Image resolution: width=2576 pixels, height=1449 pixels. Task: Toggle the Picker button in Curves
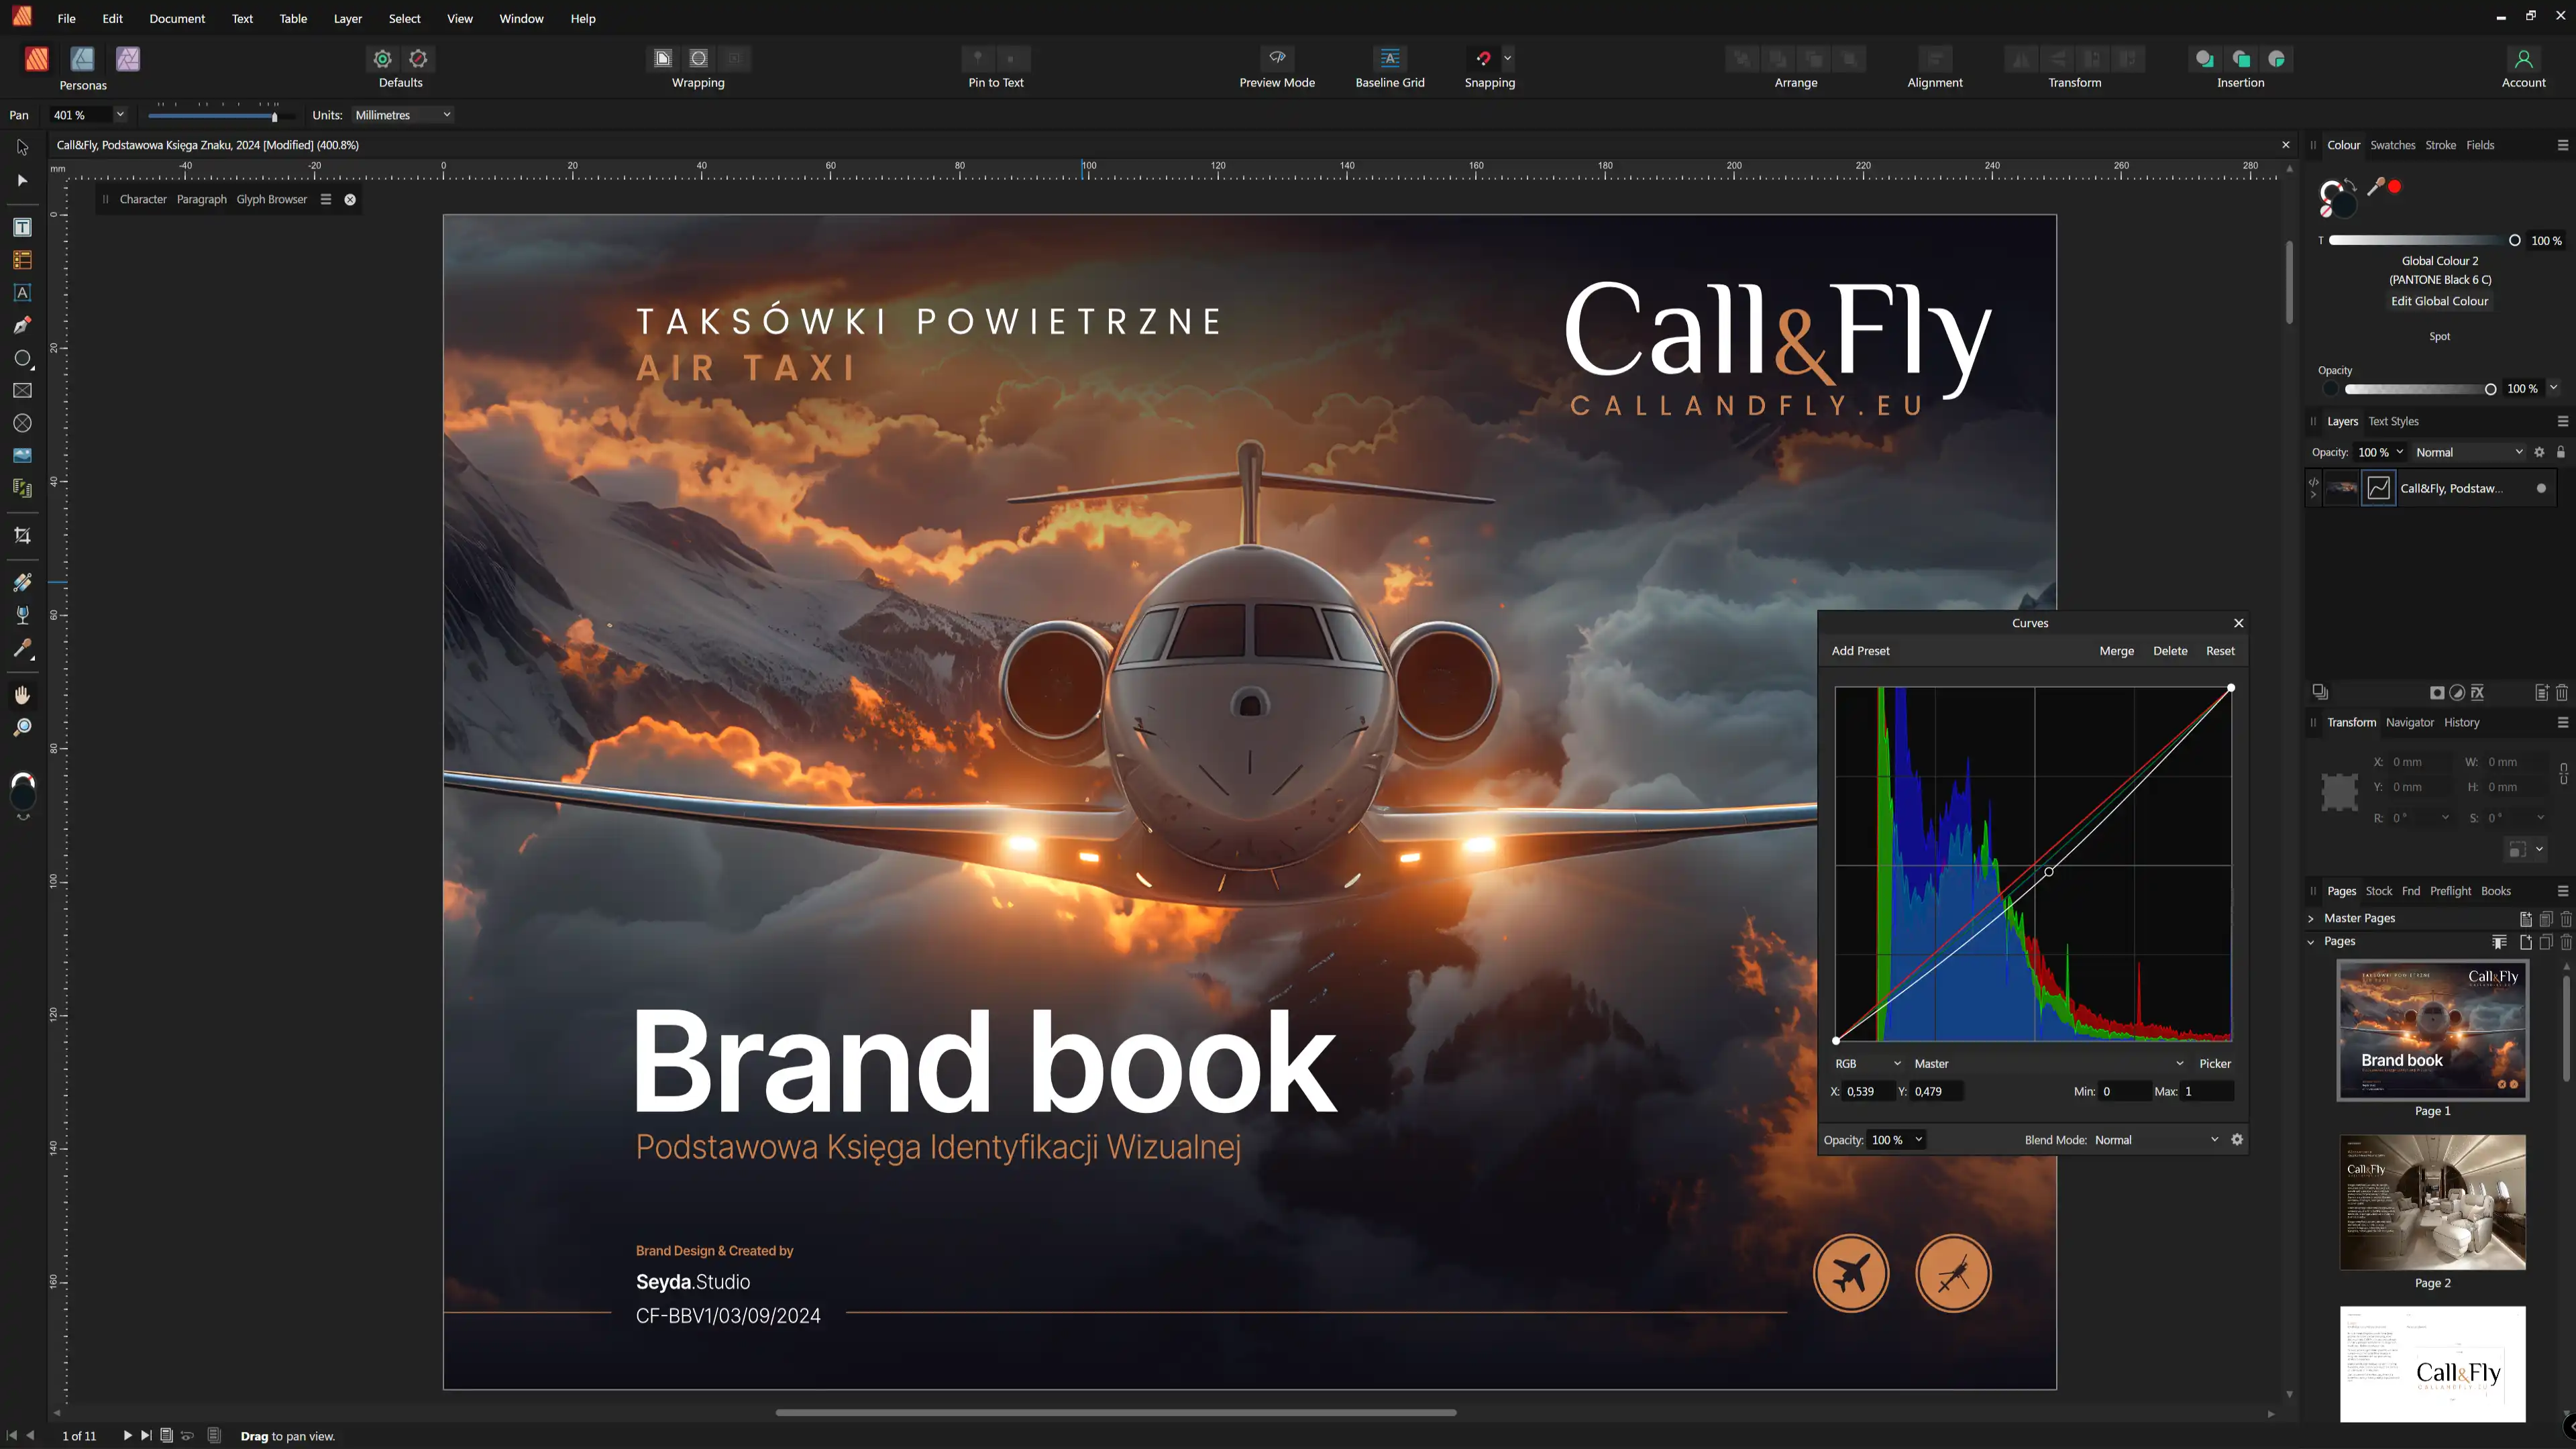[2215, 1064]
